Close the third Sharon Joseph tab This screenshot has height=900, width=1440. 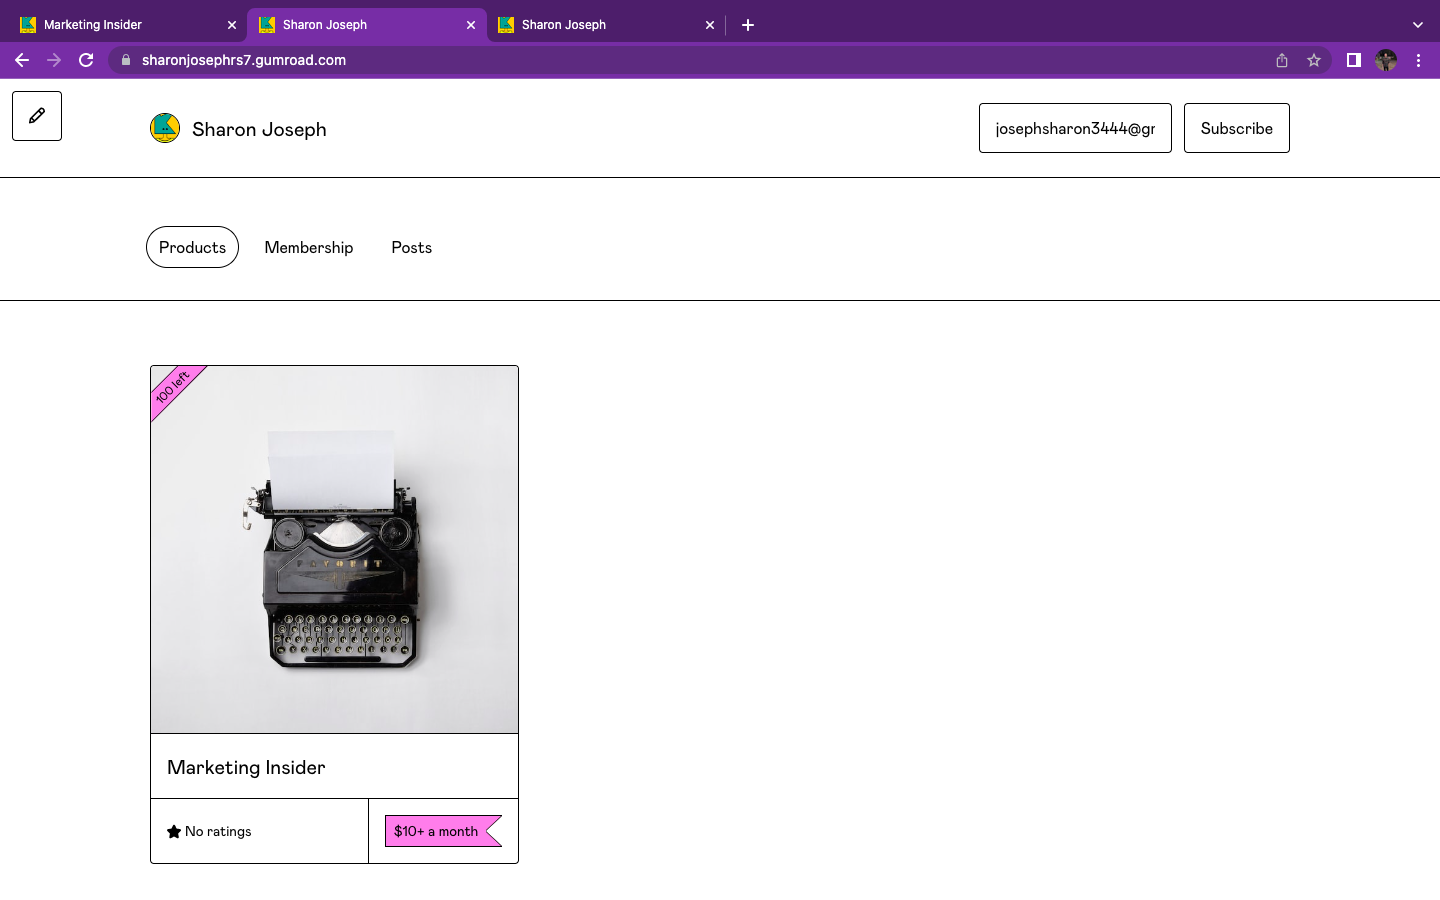[710, 25]
